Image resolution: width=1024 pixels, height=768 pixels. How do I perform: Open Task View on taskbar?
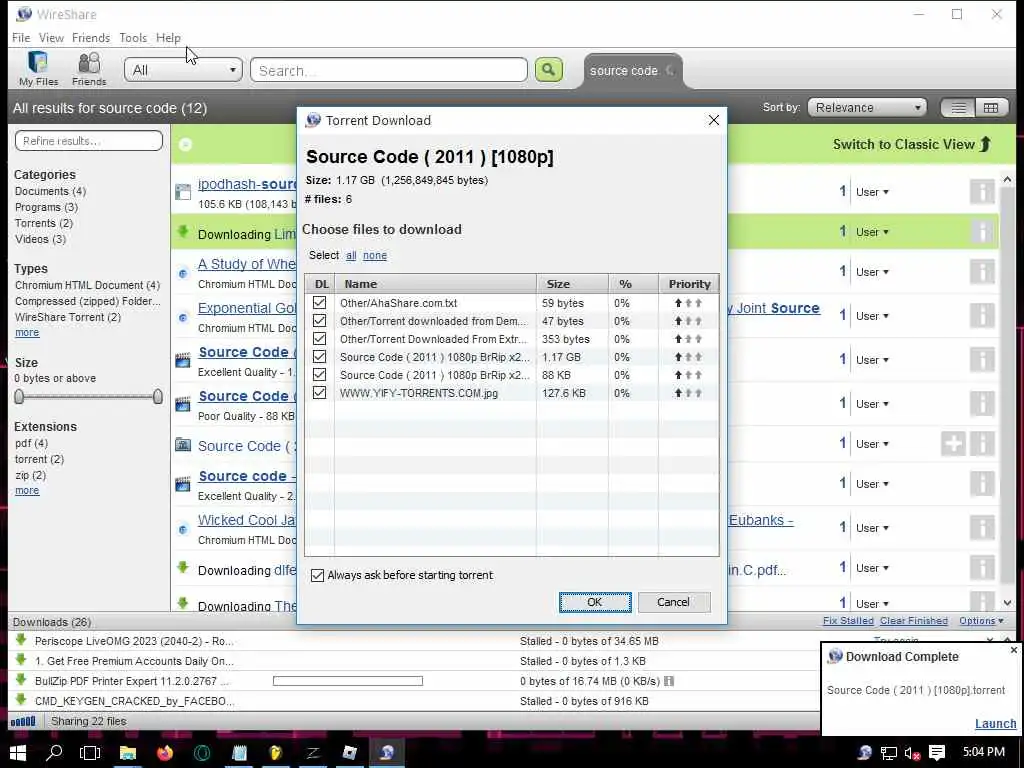tap(90, 752)
